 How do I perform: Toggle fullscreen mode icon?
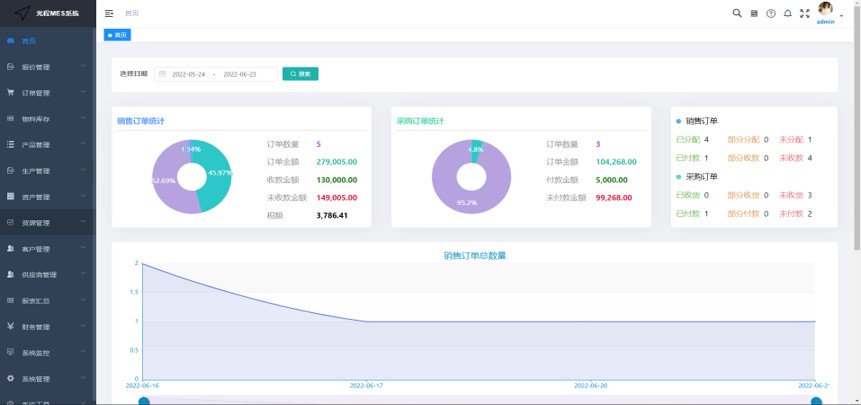[804, 13]
